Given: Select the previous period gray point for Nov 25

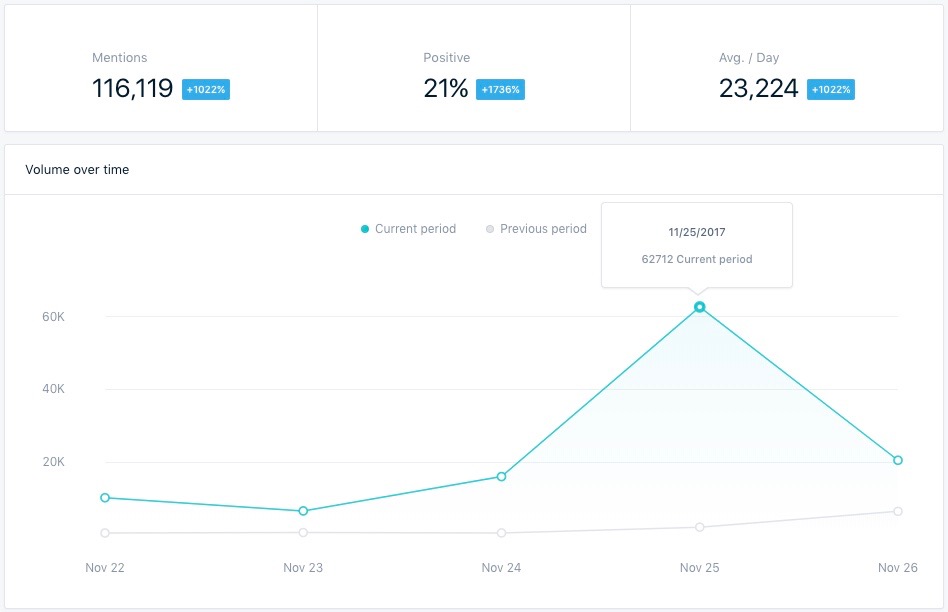Looking at the screenshot, I should pos(700,527).
